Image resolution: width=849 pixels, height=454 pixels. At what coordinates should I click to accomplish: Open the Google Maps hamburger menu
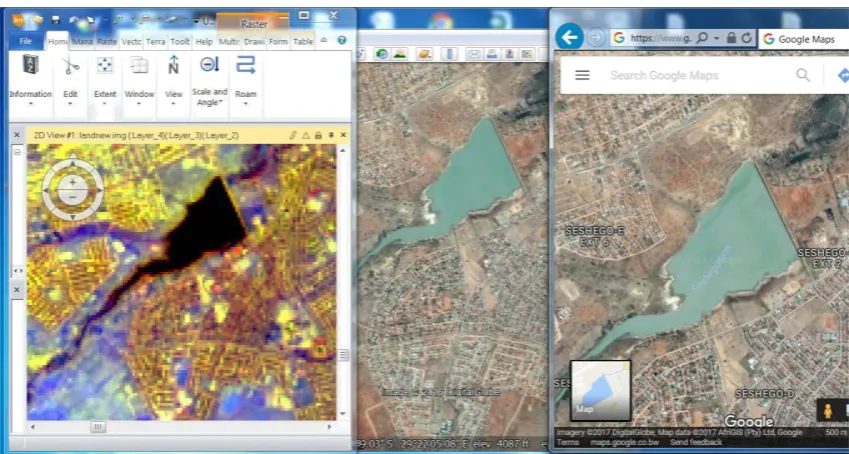pos(582,75)
